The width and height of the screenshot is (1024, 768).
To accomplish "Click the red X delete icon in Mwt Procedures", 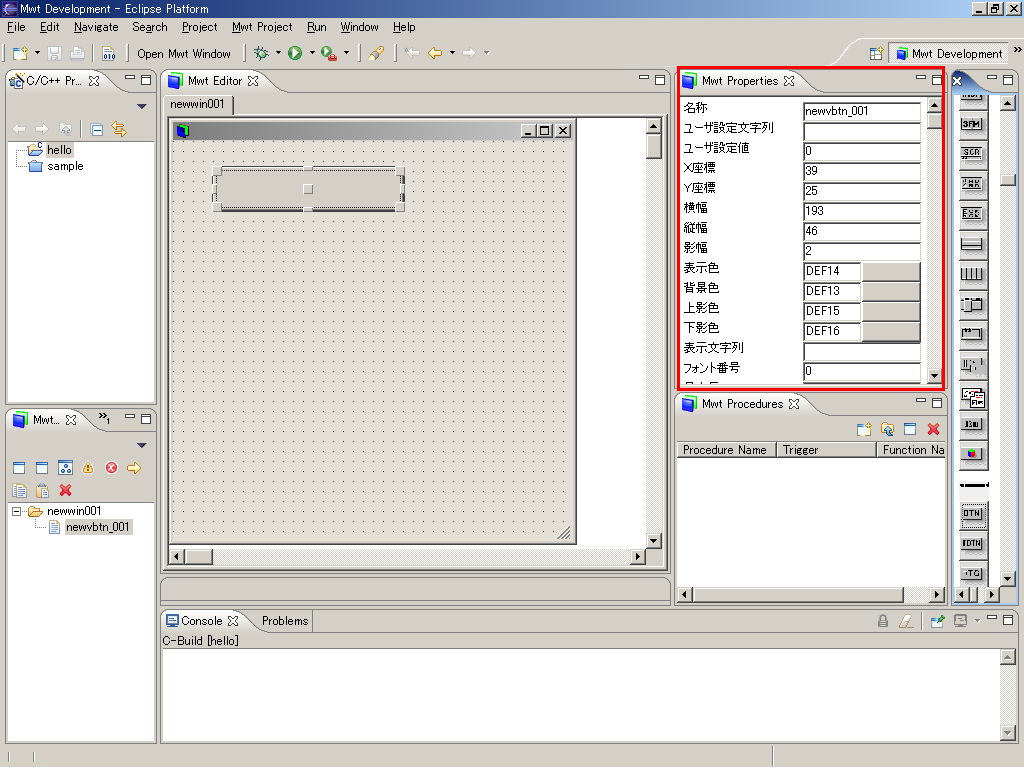I will [x=933, y=429].
